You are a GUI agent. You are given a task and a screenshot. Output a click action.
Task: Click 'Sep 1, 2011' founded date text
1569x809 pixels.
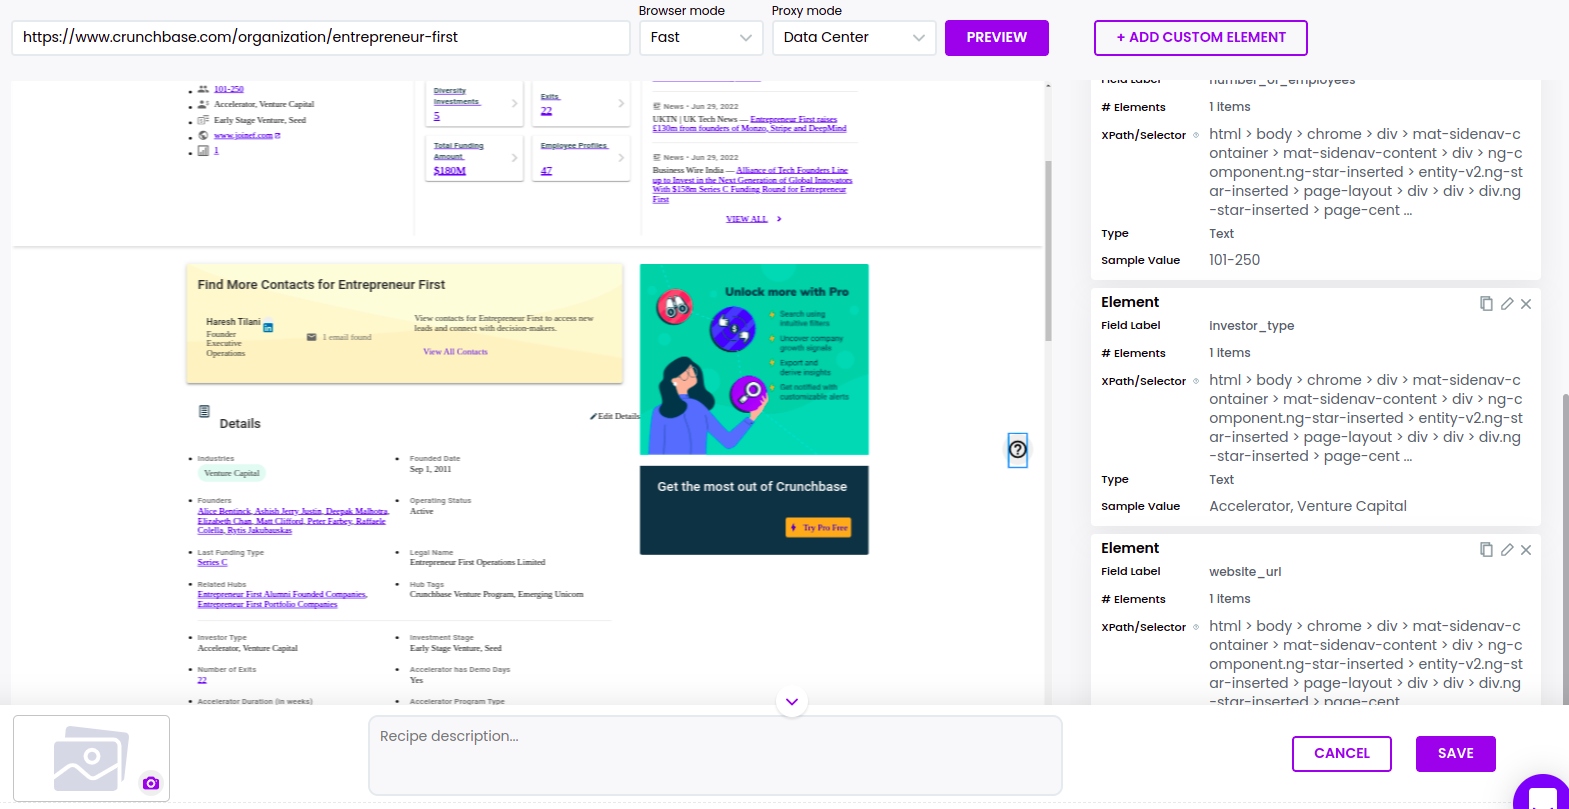pyautogui.click(x=430, y=469)
